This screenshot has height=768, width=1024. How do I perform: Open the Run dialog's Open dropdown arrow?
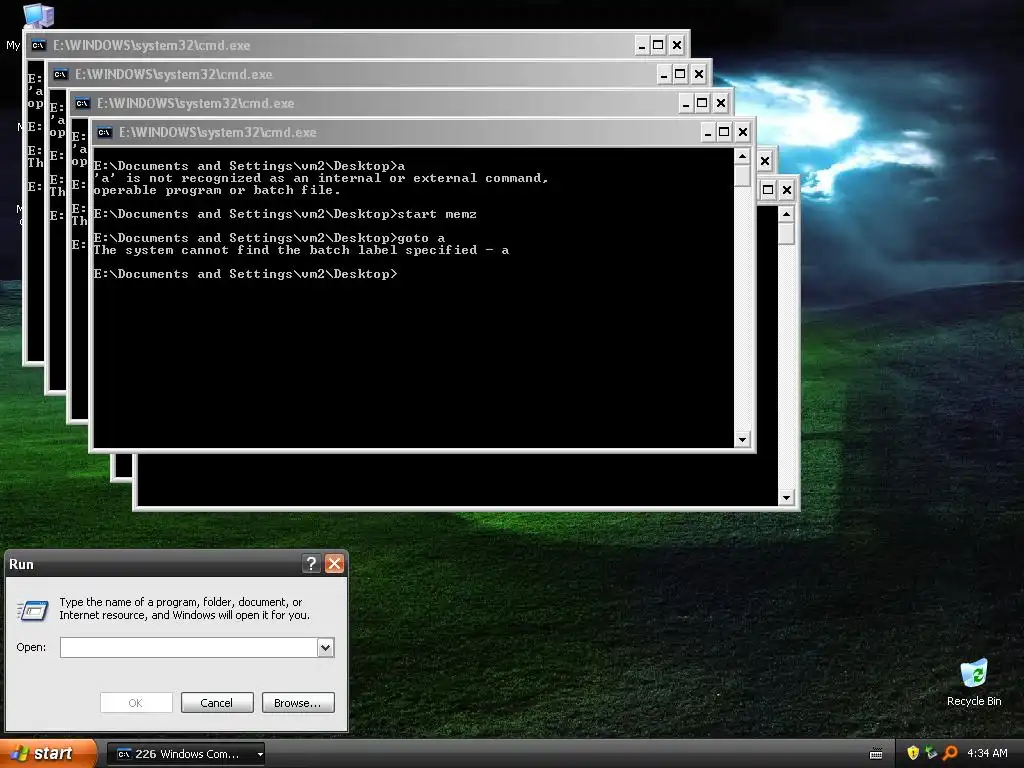click(x=325, y=647)
